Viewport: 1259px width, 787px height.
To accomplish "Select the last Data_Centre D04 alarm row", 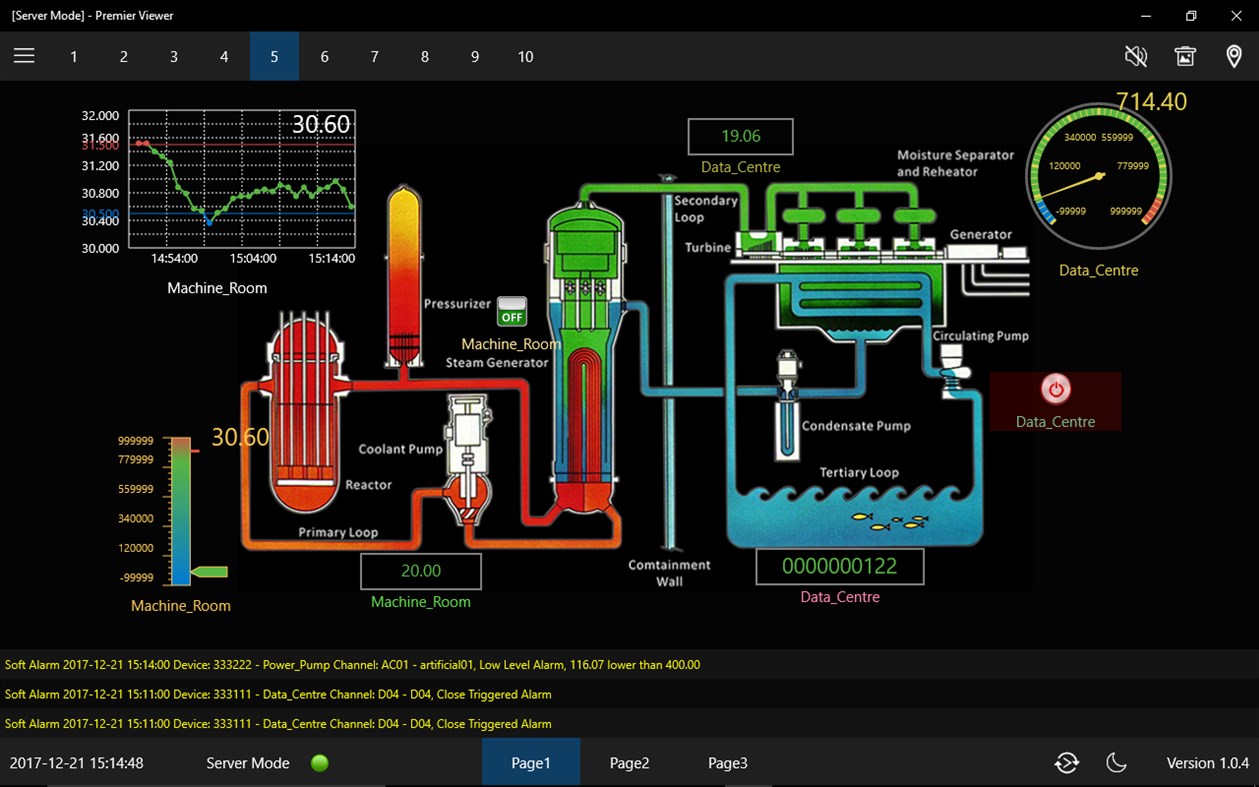I will [x=629, y=723].
